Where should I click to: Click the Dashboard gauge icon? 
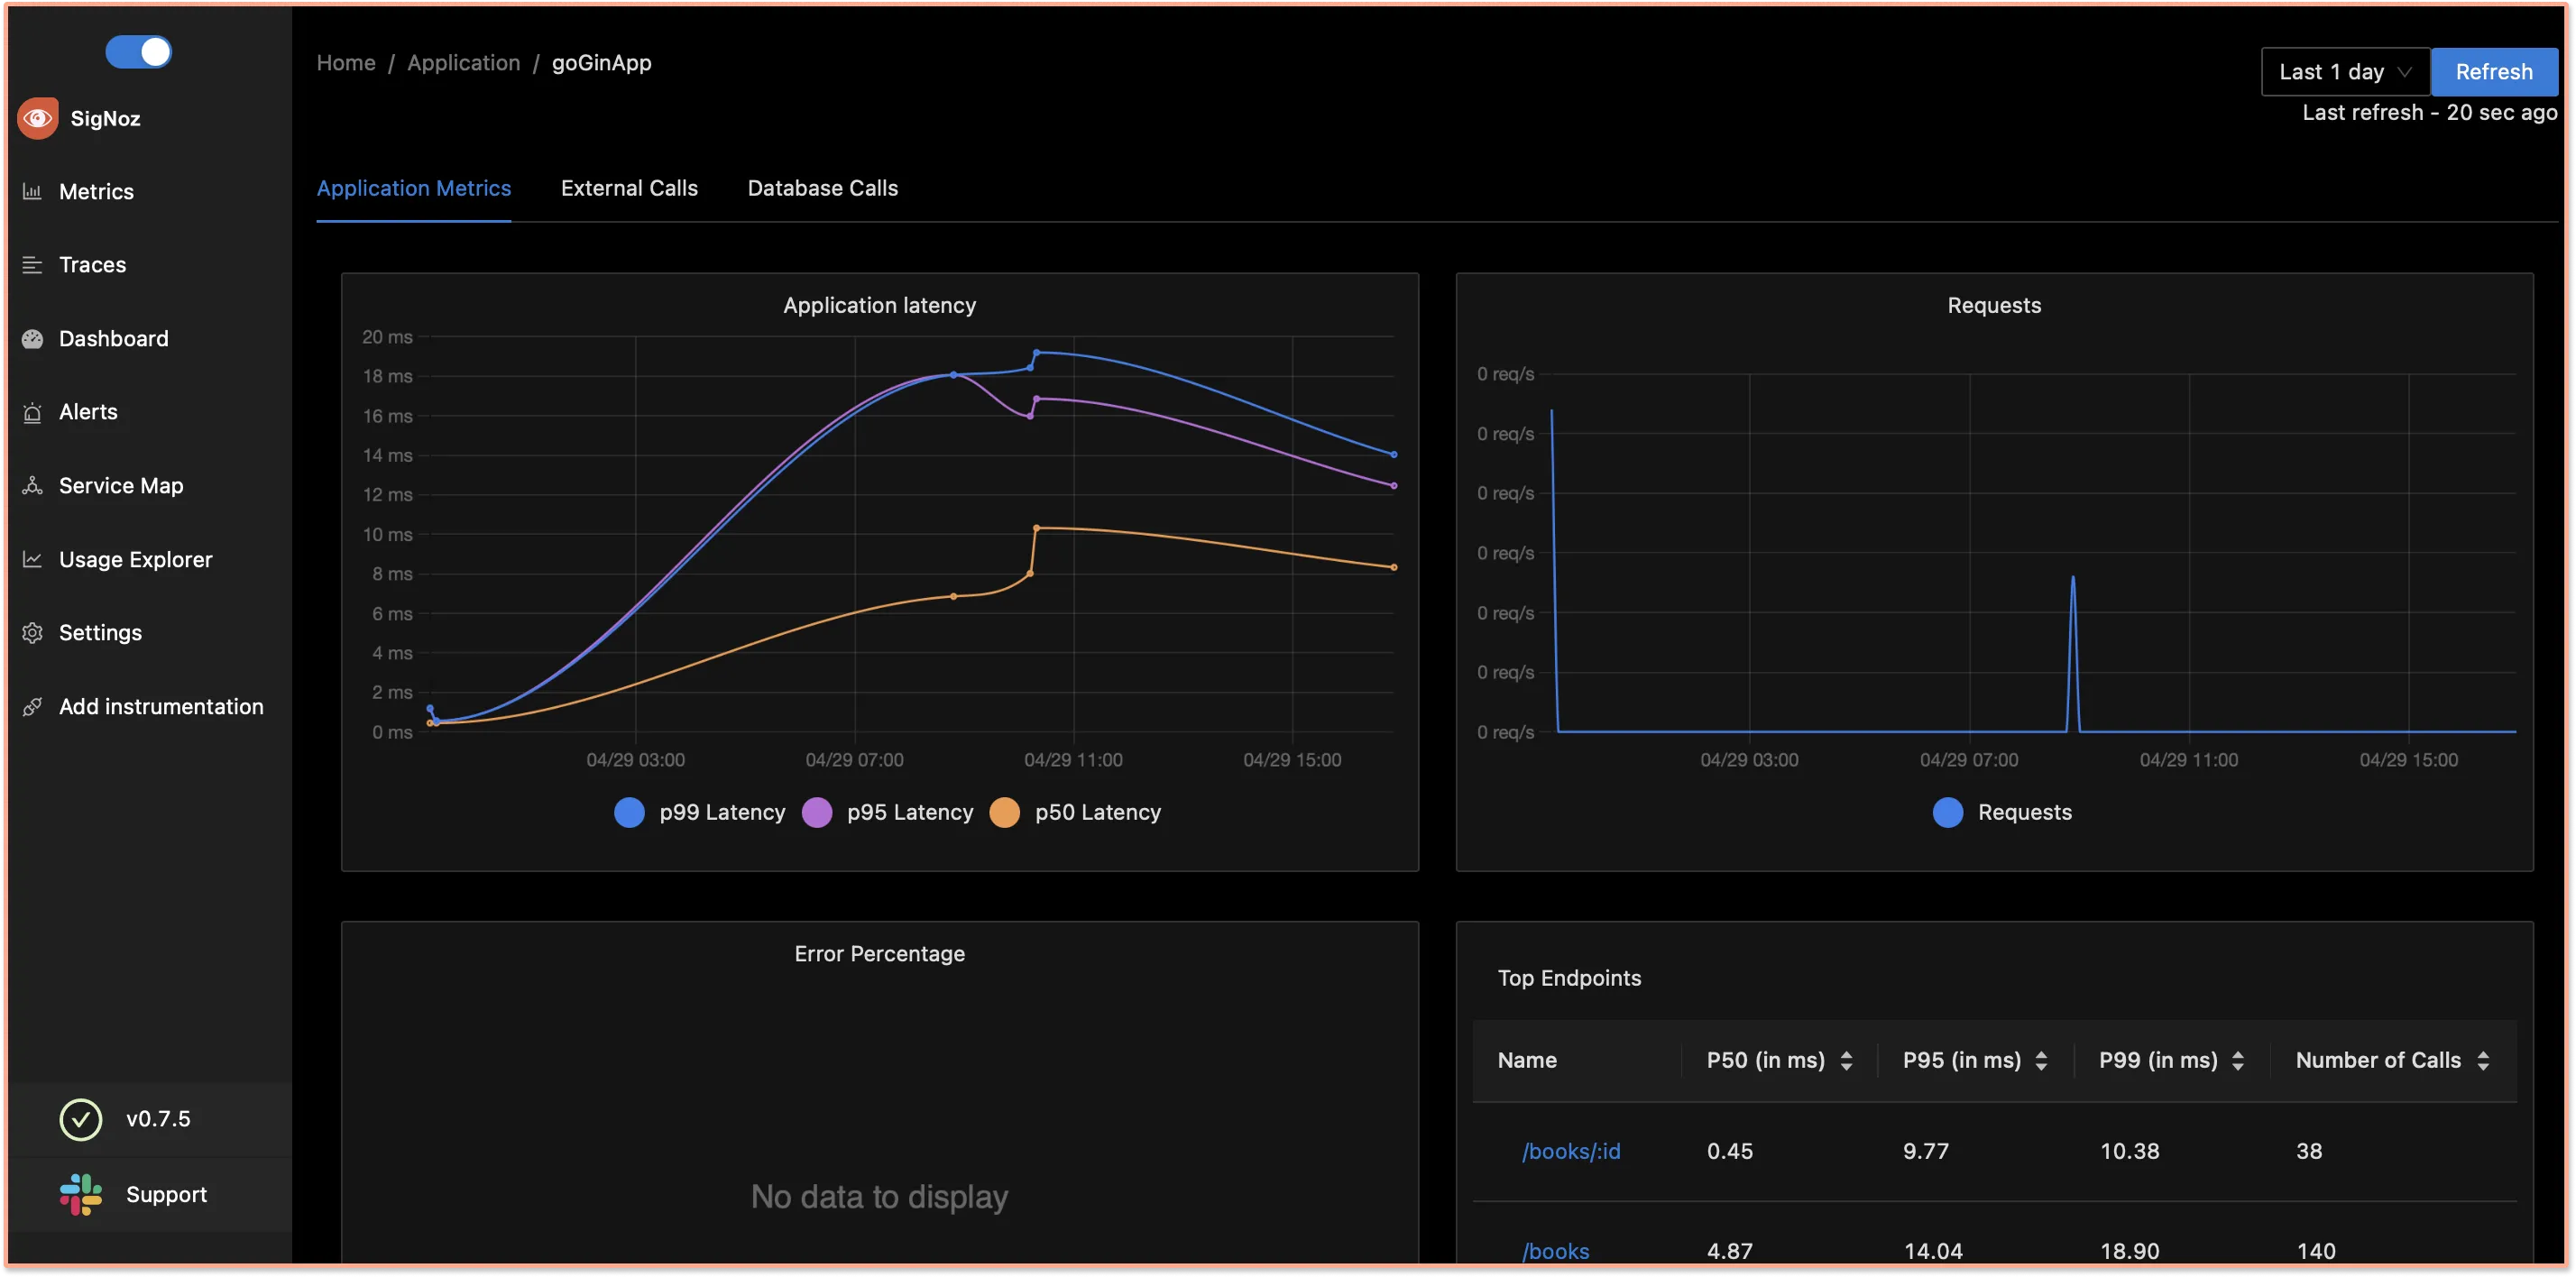32,338
